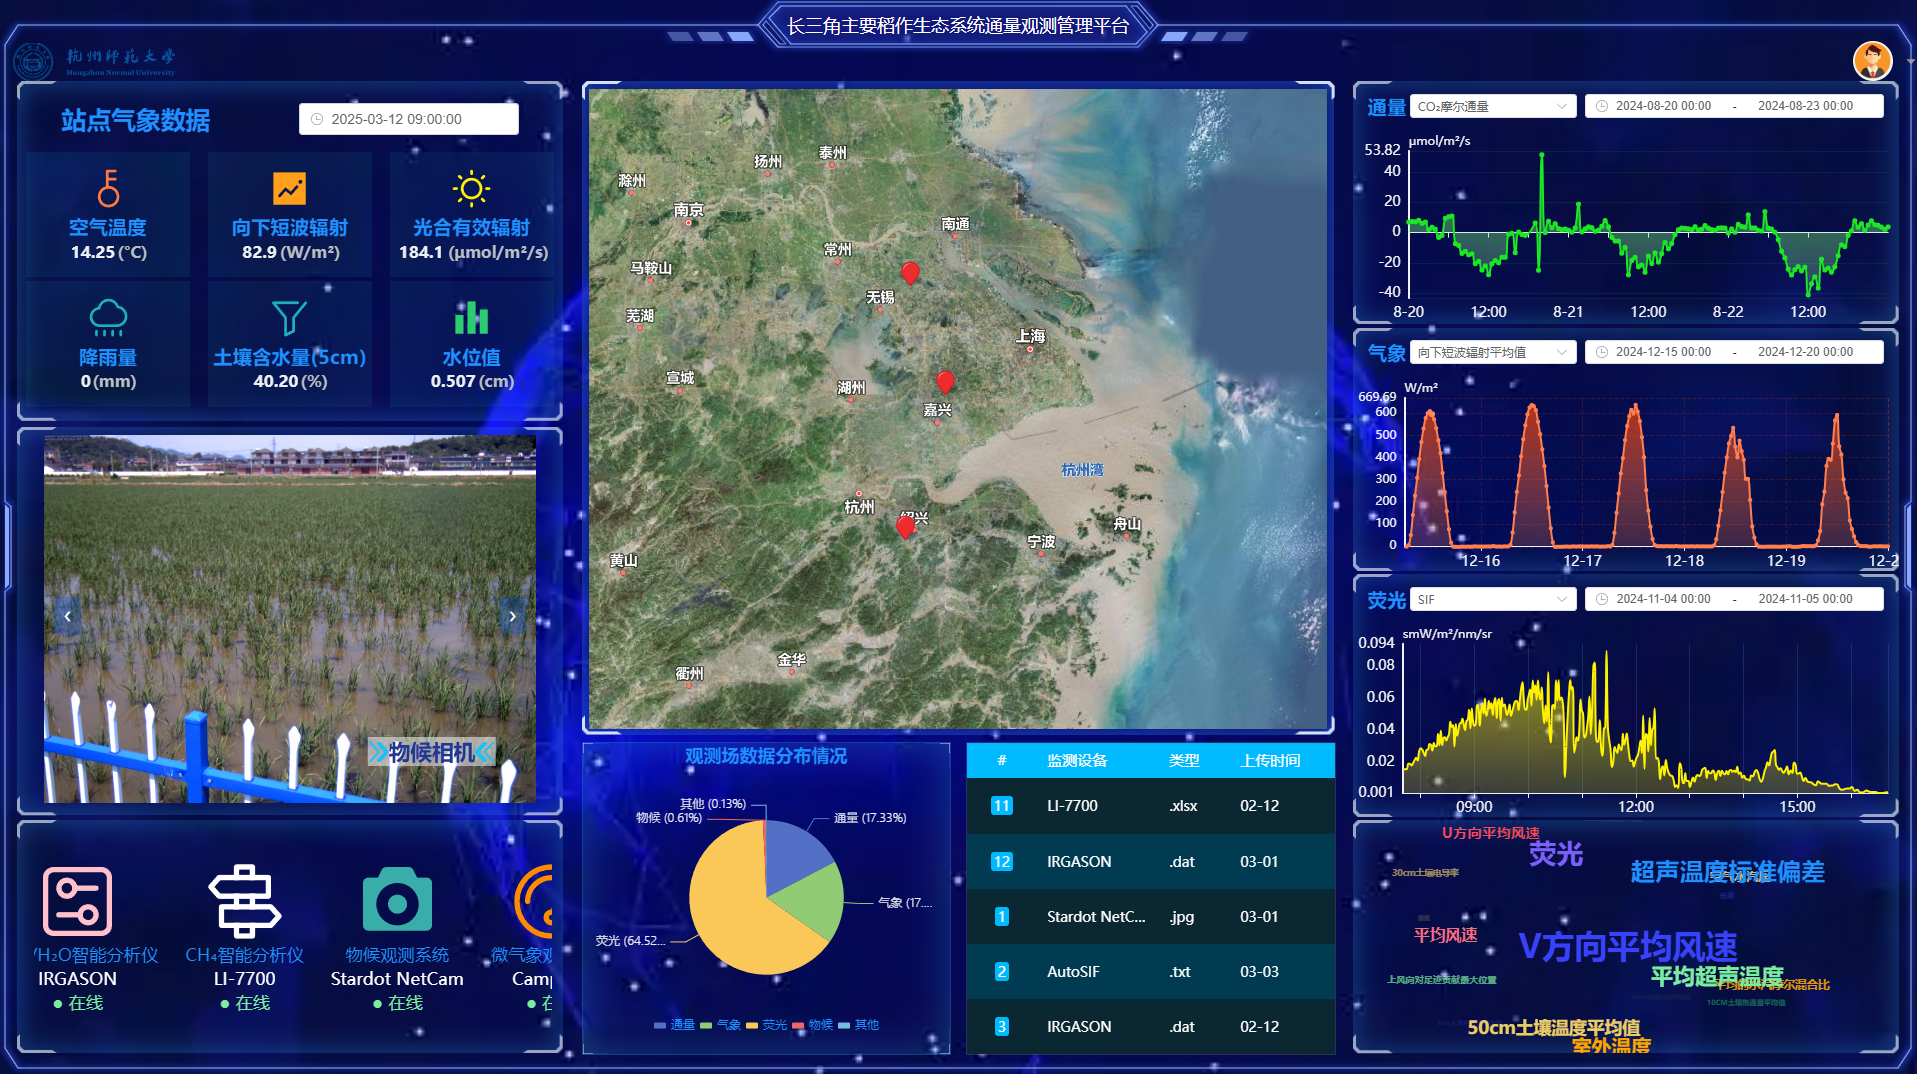
Task: Open the user avatar profile
Action: pos(1872,61)
